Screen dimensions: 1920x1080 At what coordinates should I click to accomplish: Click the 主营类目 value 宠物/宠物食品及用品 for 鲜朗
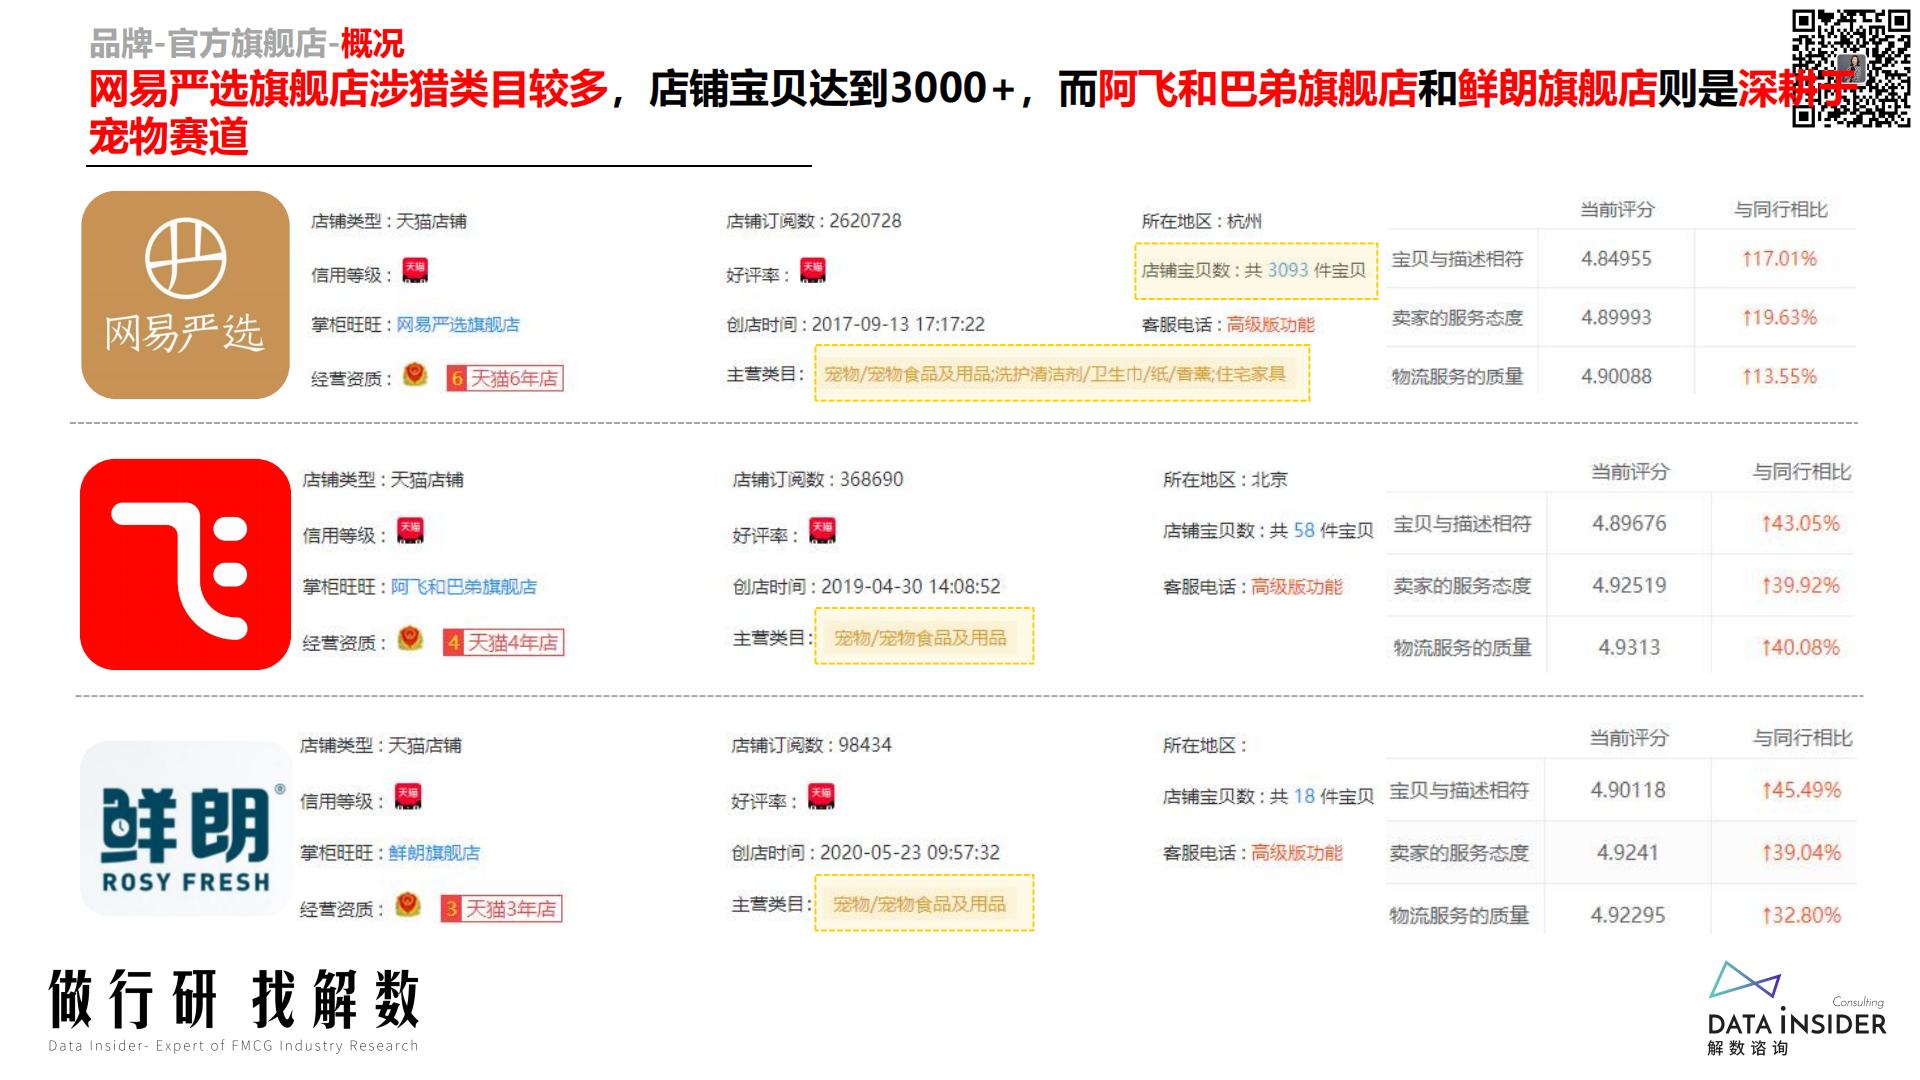click(919, 904)
